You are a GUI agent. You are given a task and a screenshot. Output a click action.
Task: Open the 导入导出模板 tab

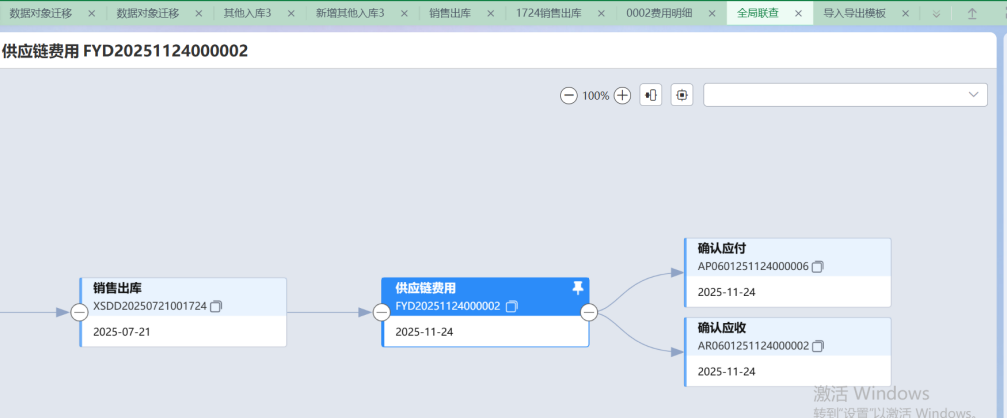point(854,14)
